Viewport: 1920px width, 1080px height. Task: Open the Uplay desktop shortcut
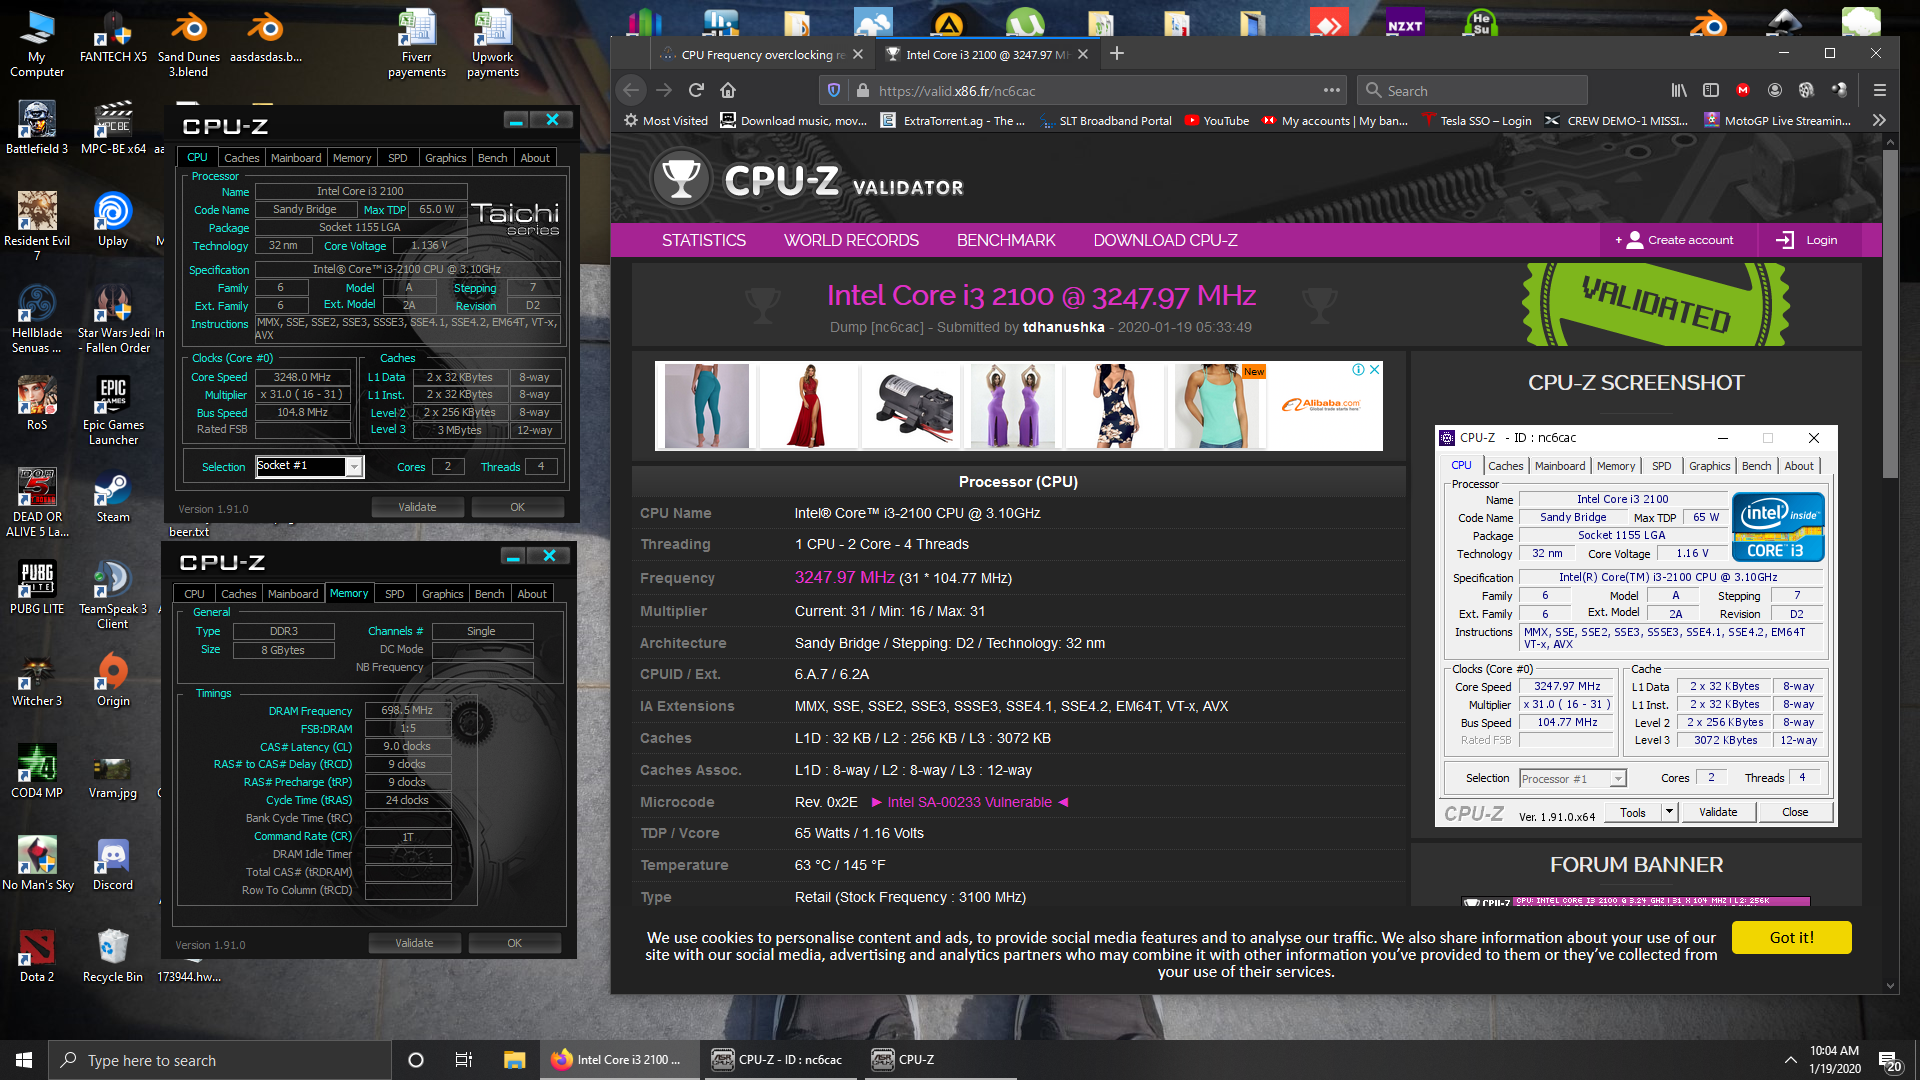pyautogui.click(x=113, y=219)
